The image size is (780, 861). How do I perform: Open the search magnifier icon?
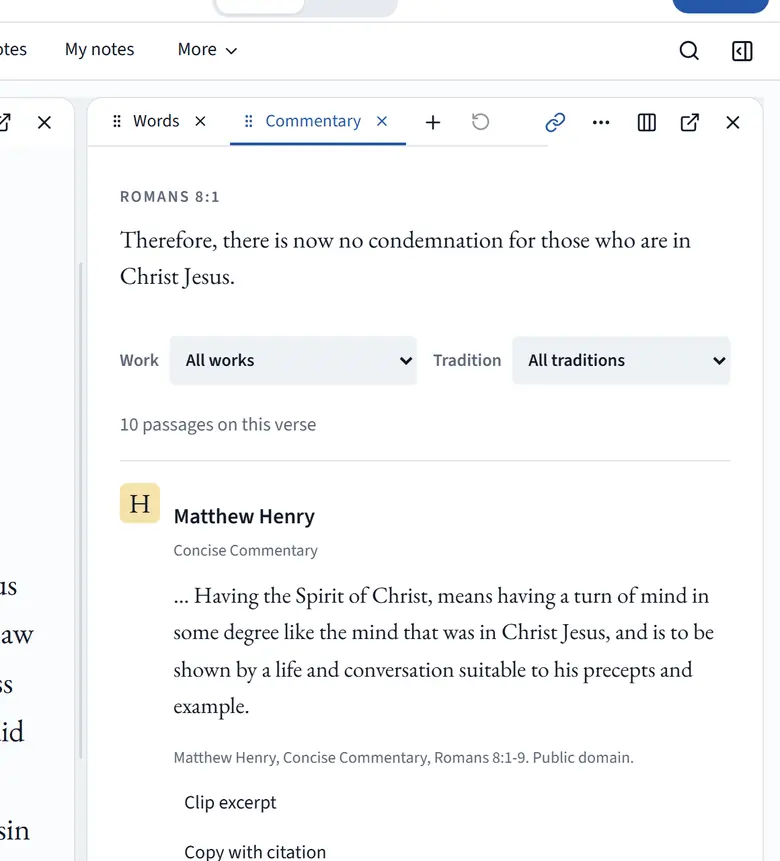coord(689,51)
